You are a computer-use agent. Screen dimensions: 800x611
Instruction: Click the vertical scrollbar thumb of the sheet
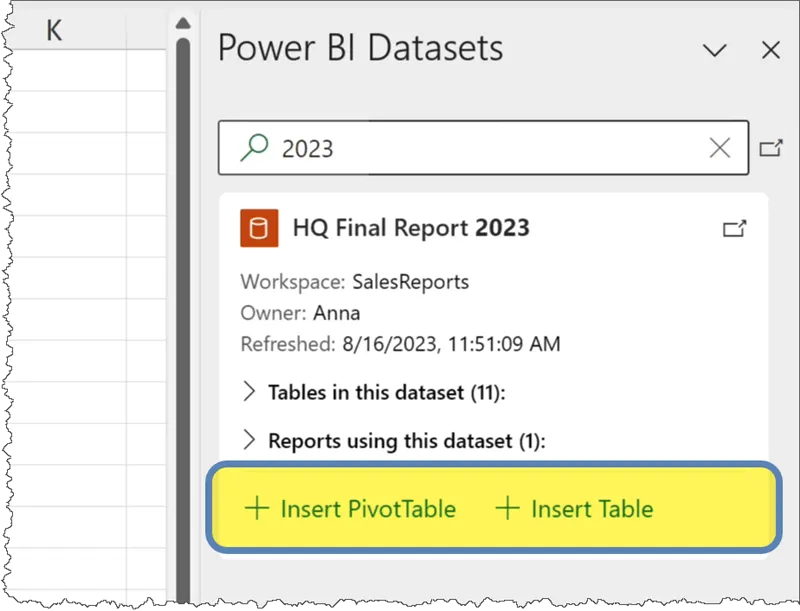click(182, 300)
